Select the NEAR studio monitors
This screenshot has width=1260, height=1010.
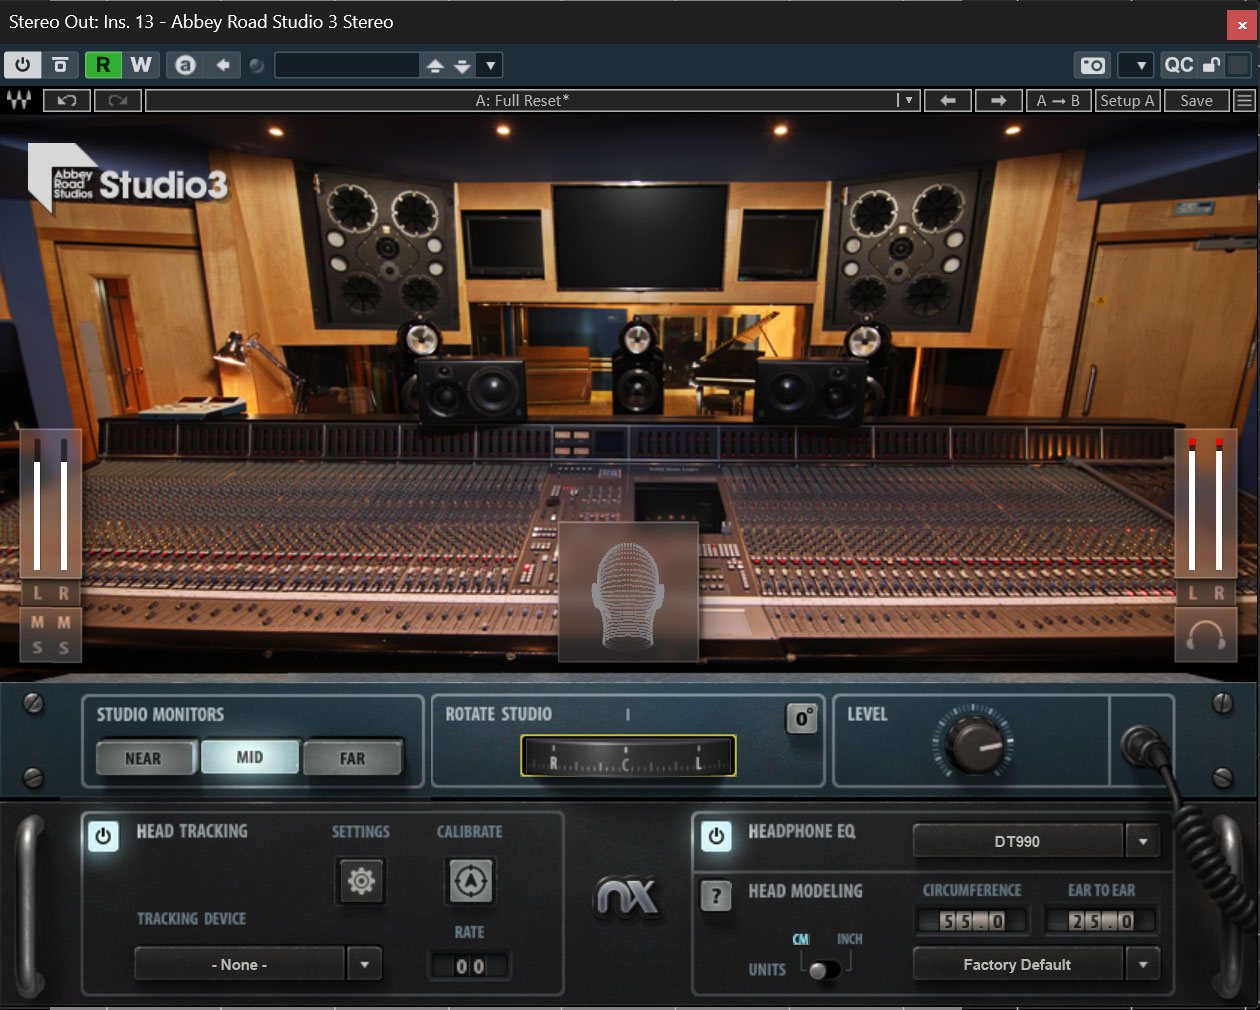click(143, 758)
